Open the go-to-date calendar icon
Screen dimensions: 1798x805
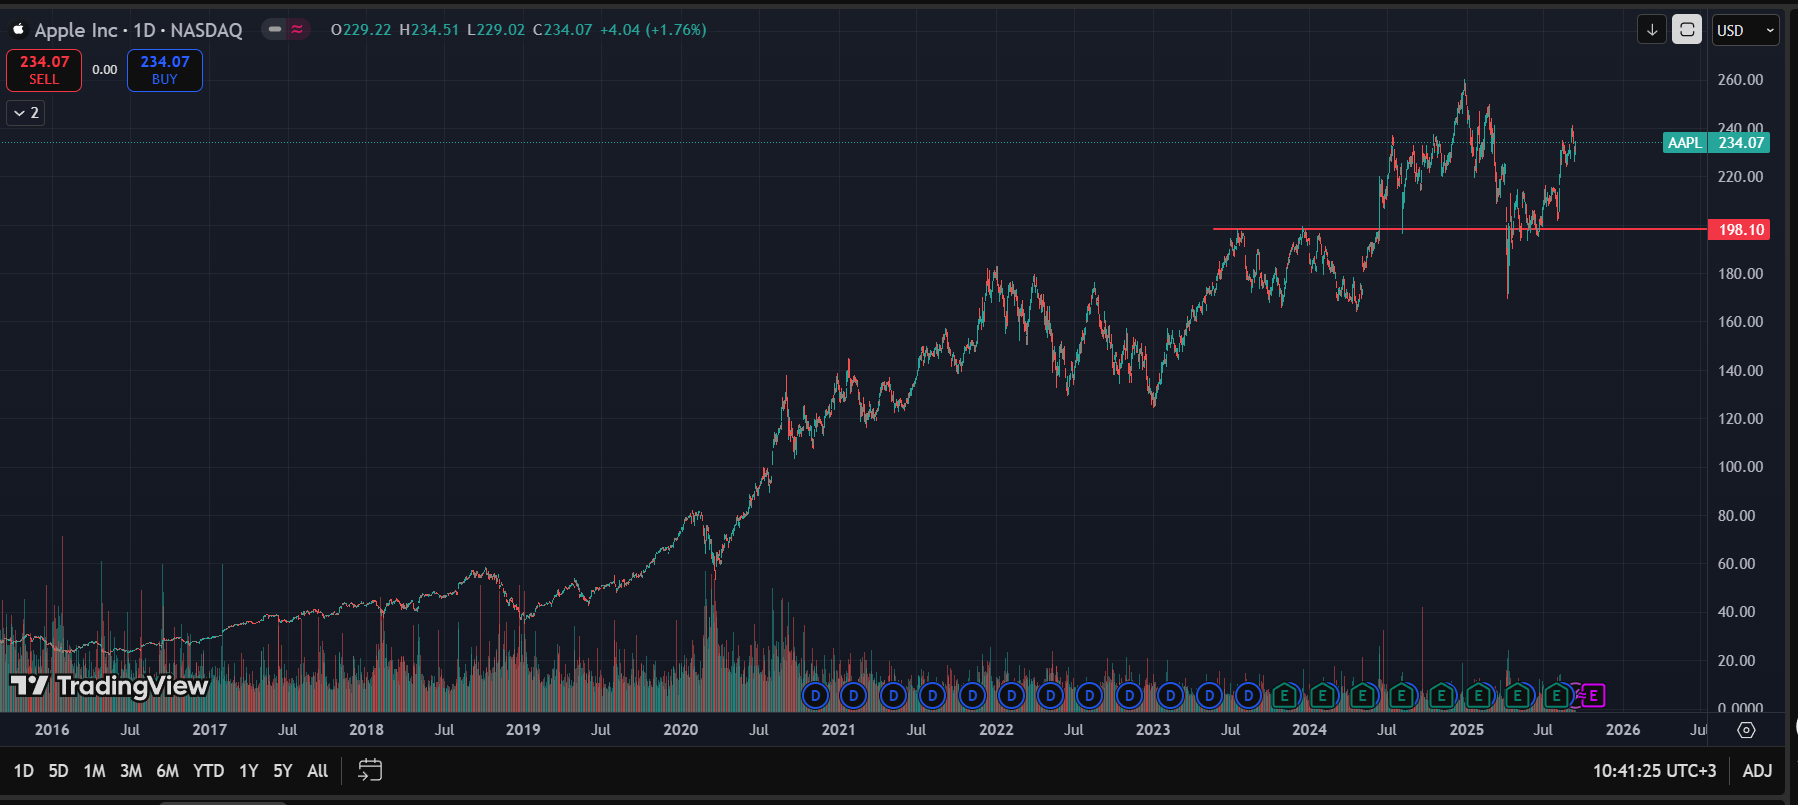(x=370, y=770)
